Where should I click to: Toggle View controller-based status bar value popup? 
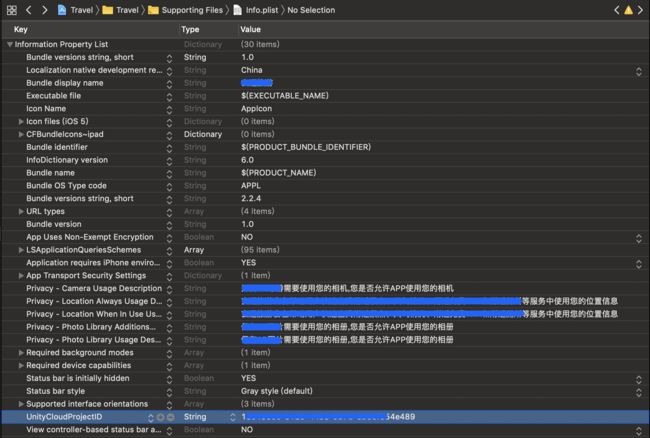point(639,431)
